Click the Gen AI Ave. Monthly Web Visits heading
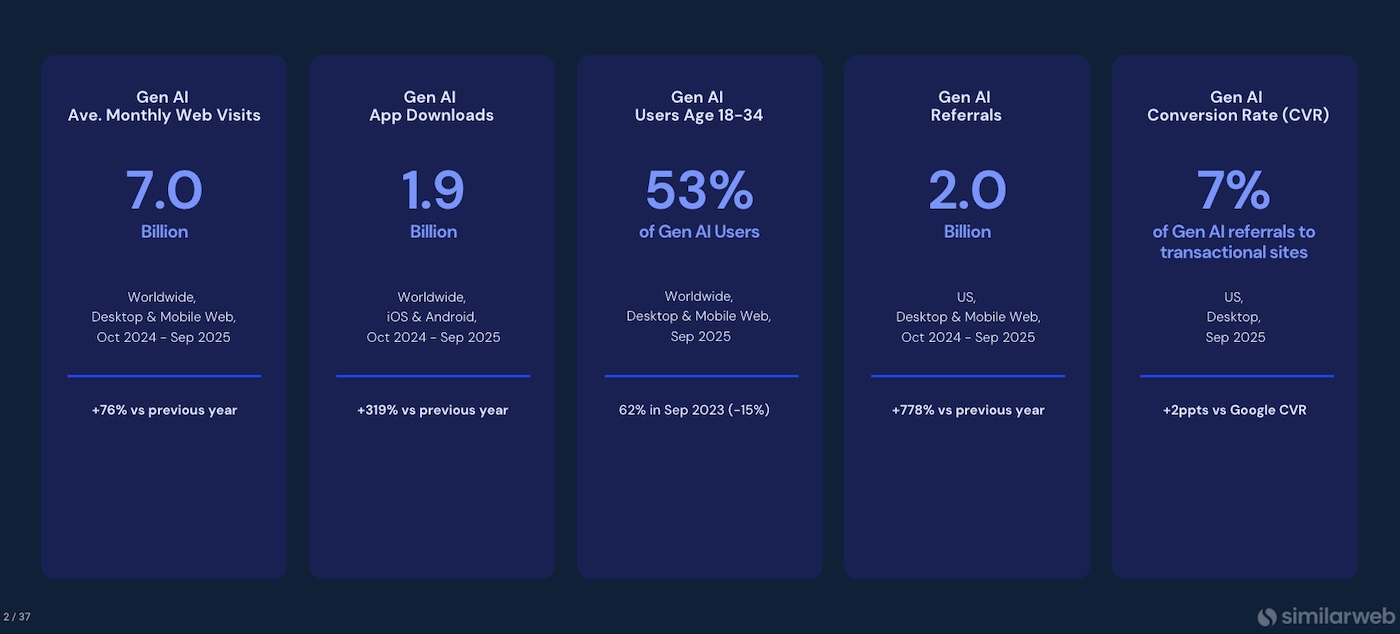The height and width of the screenshot is (634, 1400). (164, 106)
